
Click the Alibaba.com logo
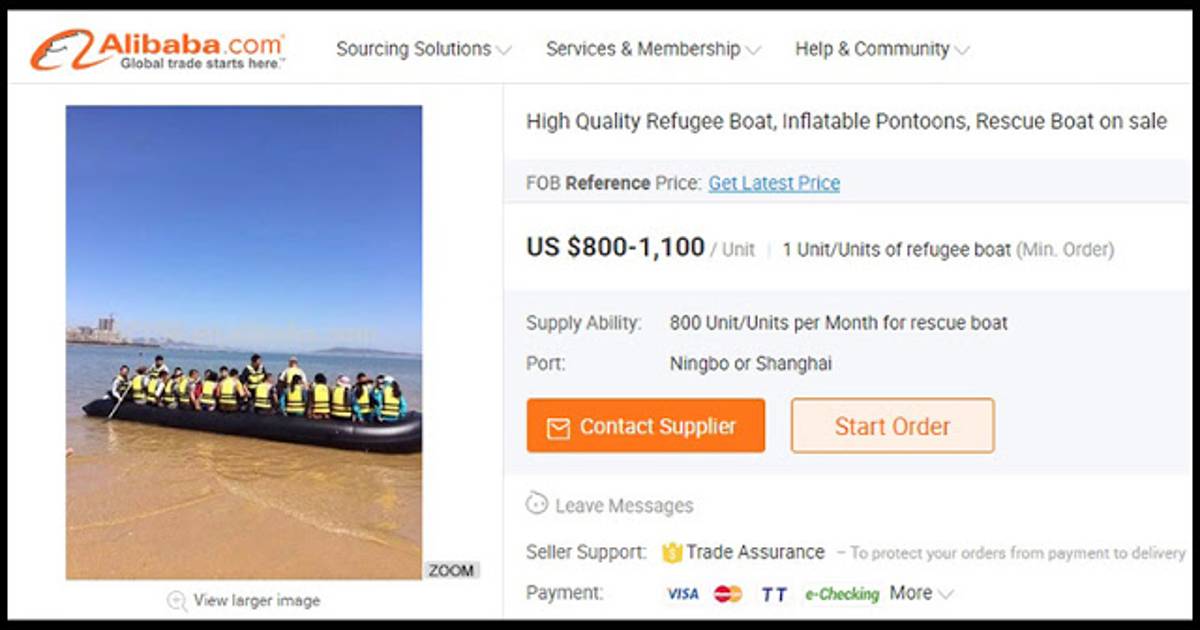pos(157,49)
